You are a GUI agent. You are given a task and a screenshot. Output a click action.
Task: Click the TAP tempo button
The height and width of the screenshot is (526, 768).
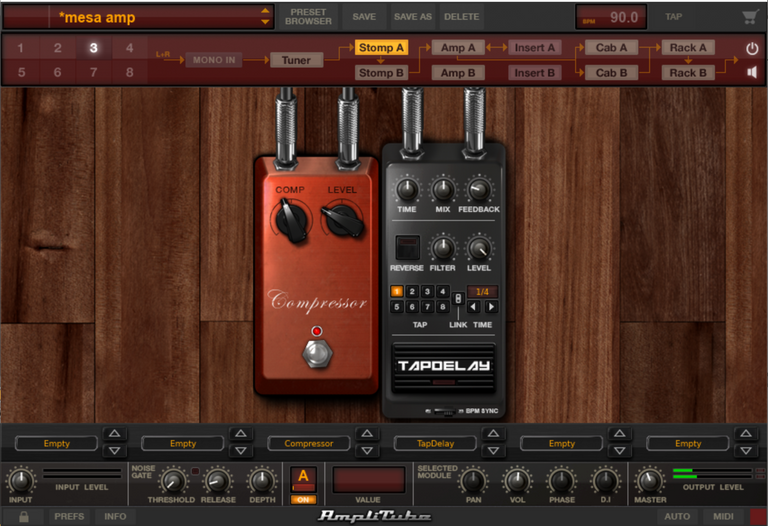(673, 17)
